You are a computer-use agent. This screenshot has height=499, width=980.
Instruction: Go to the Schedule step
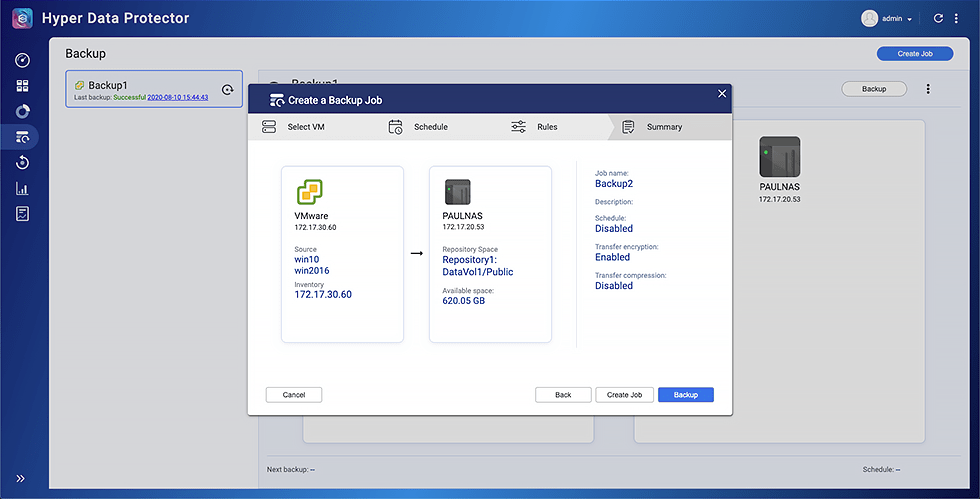click(x=431, y=127)
